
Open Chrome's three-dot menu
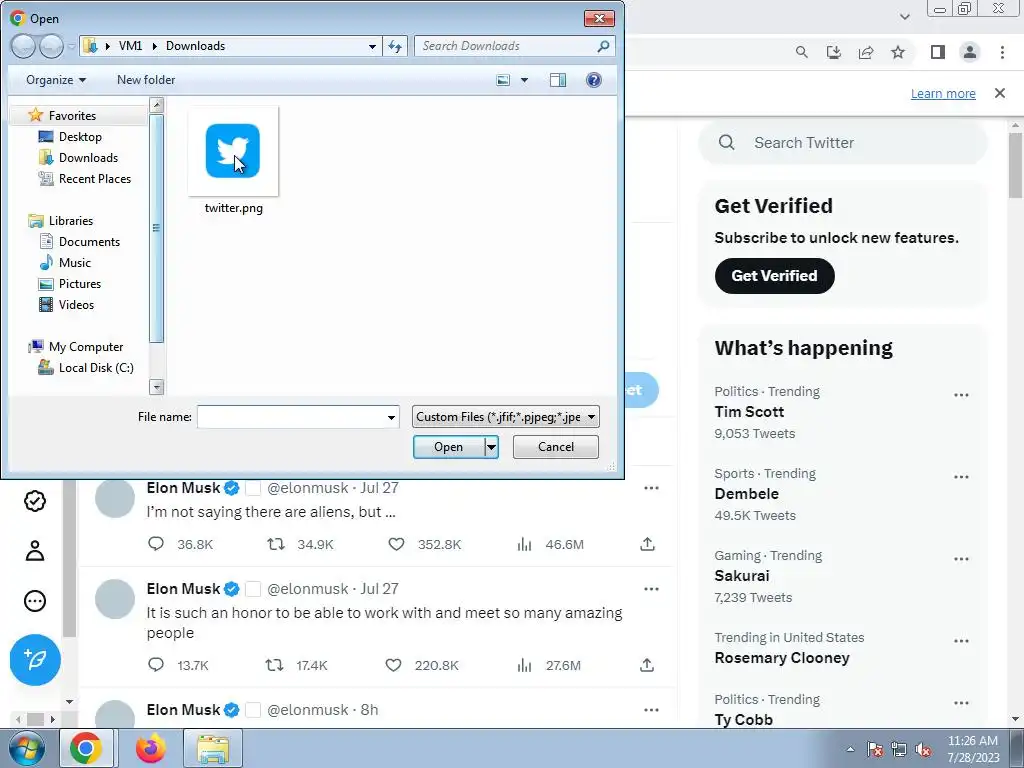pos(1002,52)
